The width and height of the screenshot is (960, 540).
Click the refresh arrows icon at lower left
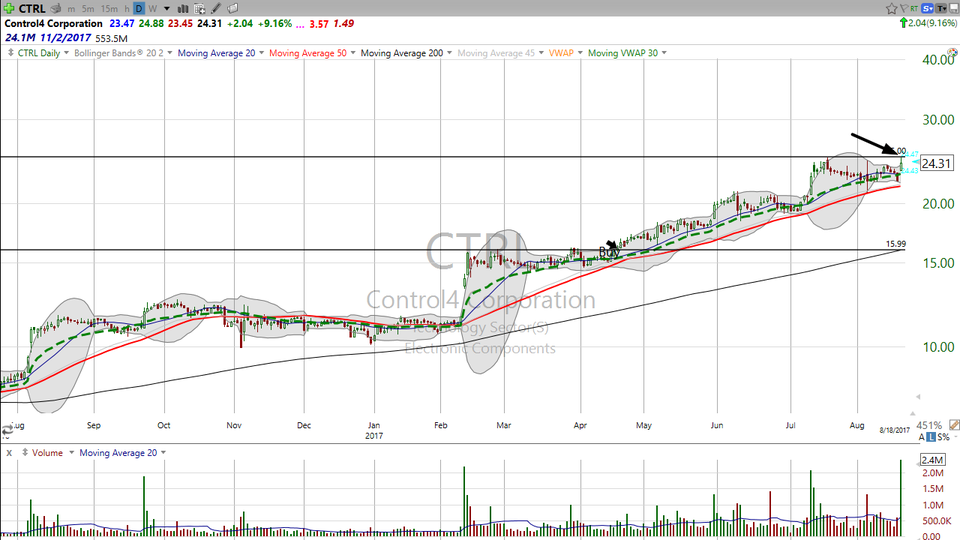(x=7, y=430)
